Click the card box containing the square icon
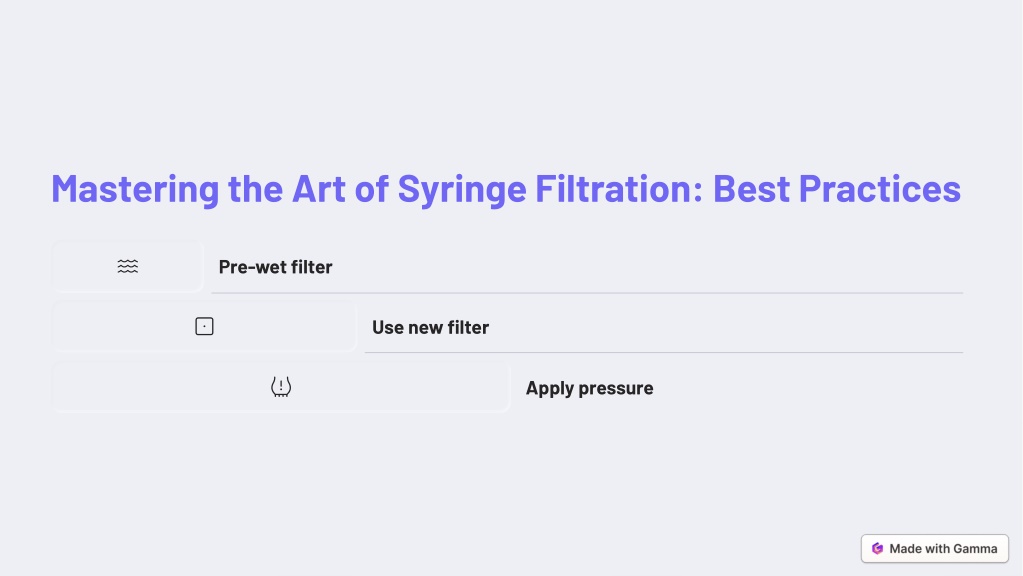The height and width of the screenshot is (576, 1023). tap(204, 326)
